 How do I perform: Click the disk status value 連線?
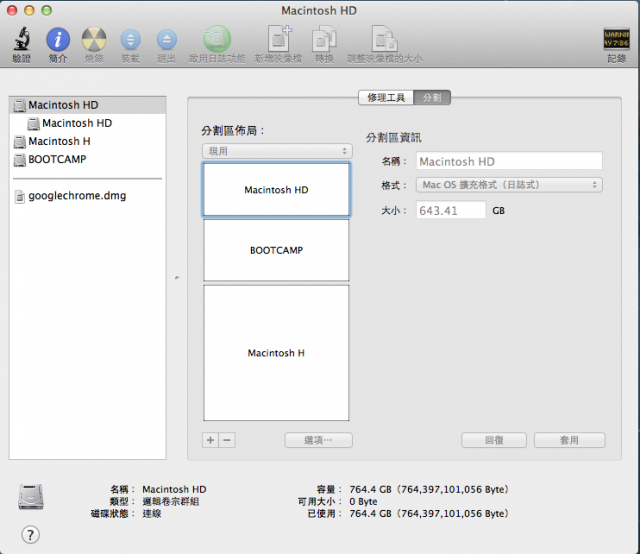click(x=151, y=513)
